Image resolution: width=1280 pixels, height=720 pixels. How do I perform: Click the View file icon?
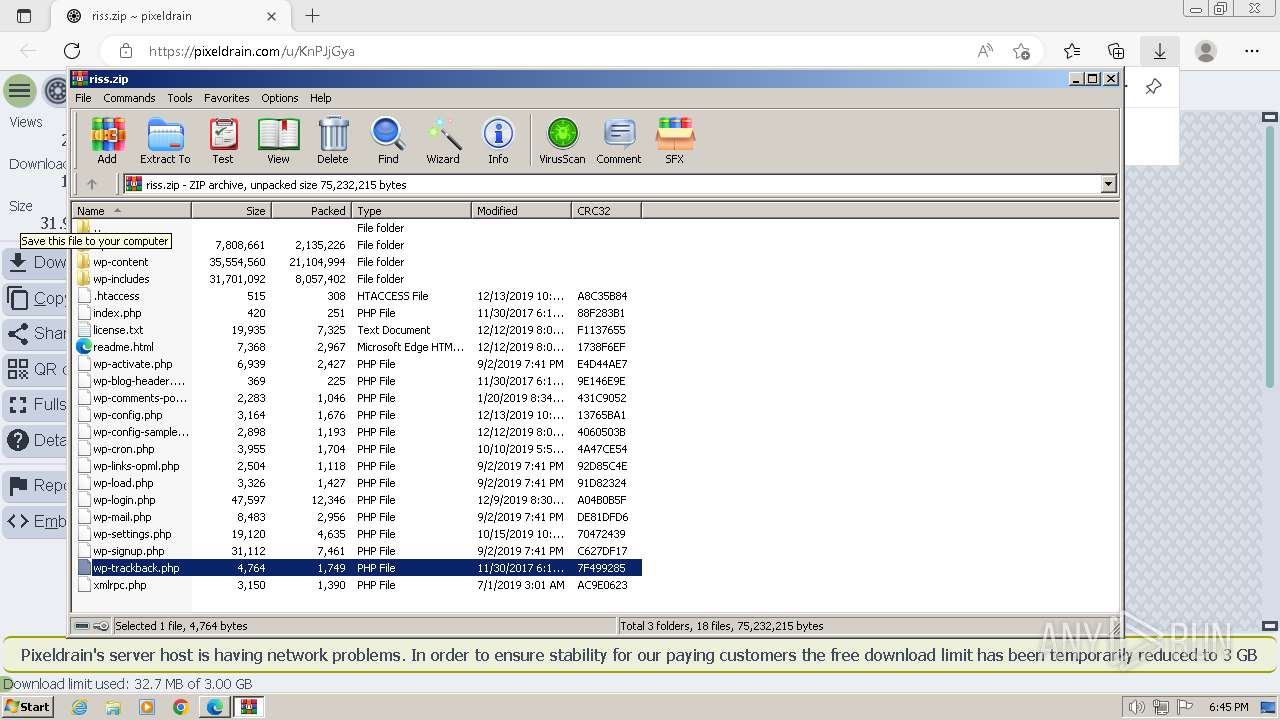[x=278, y=140]
